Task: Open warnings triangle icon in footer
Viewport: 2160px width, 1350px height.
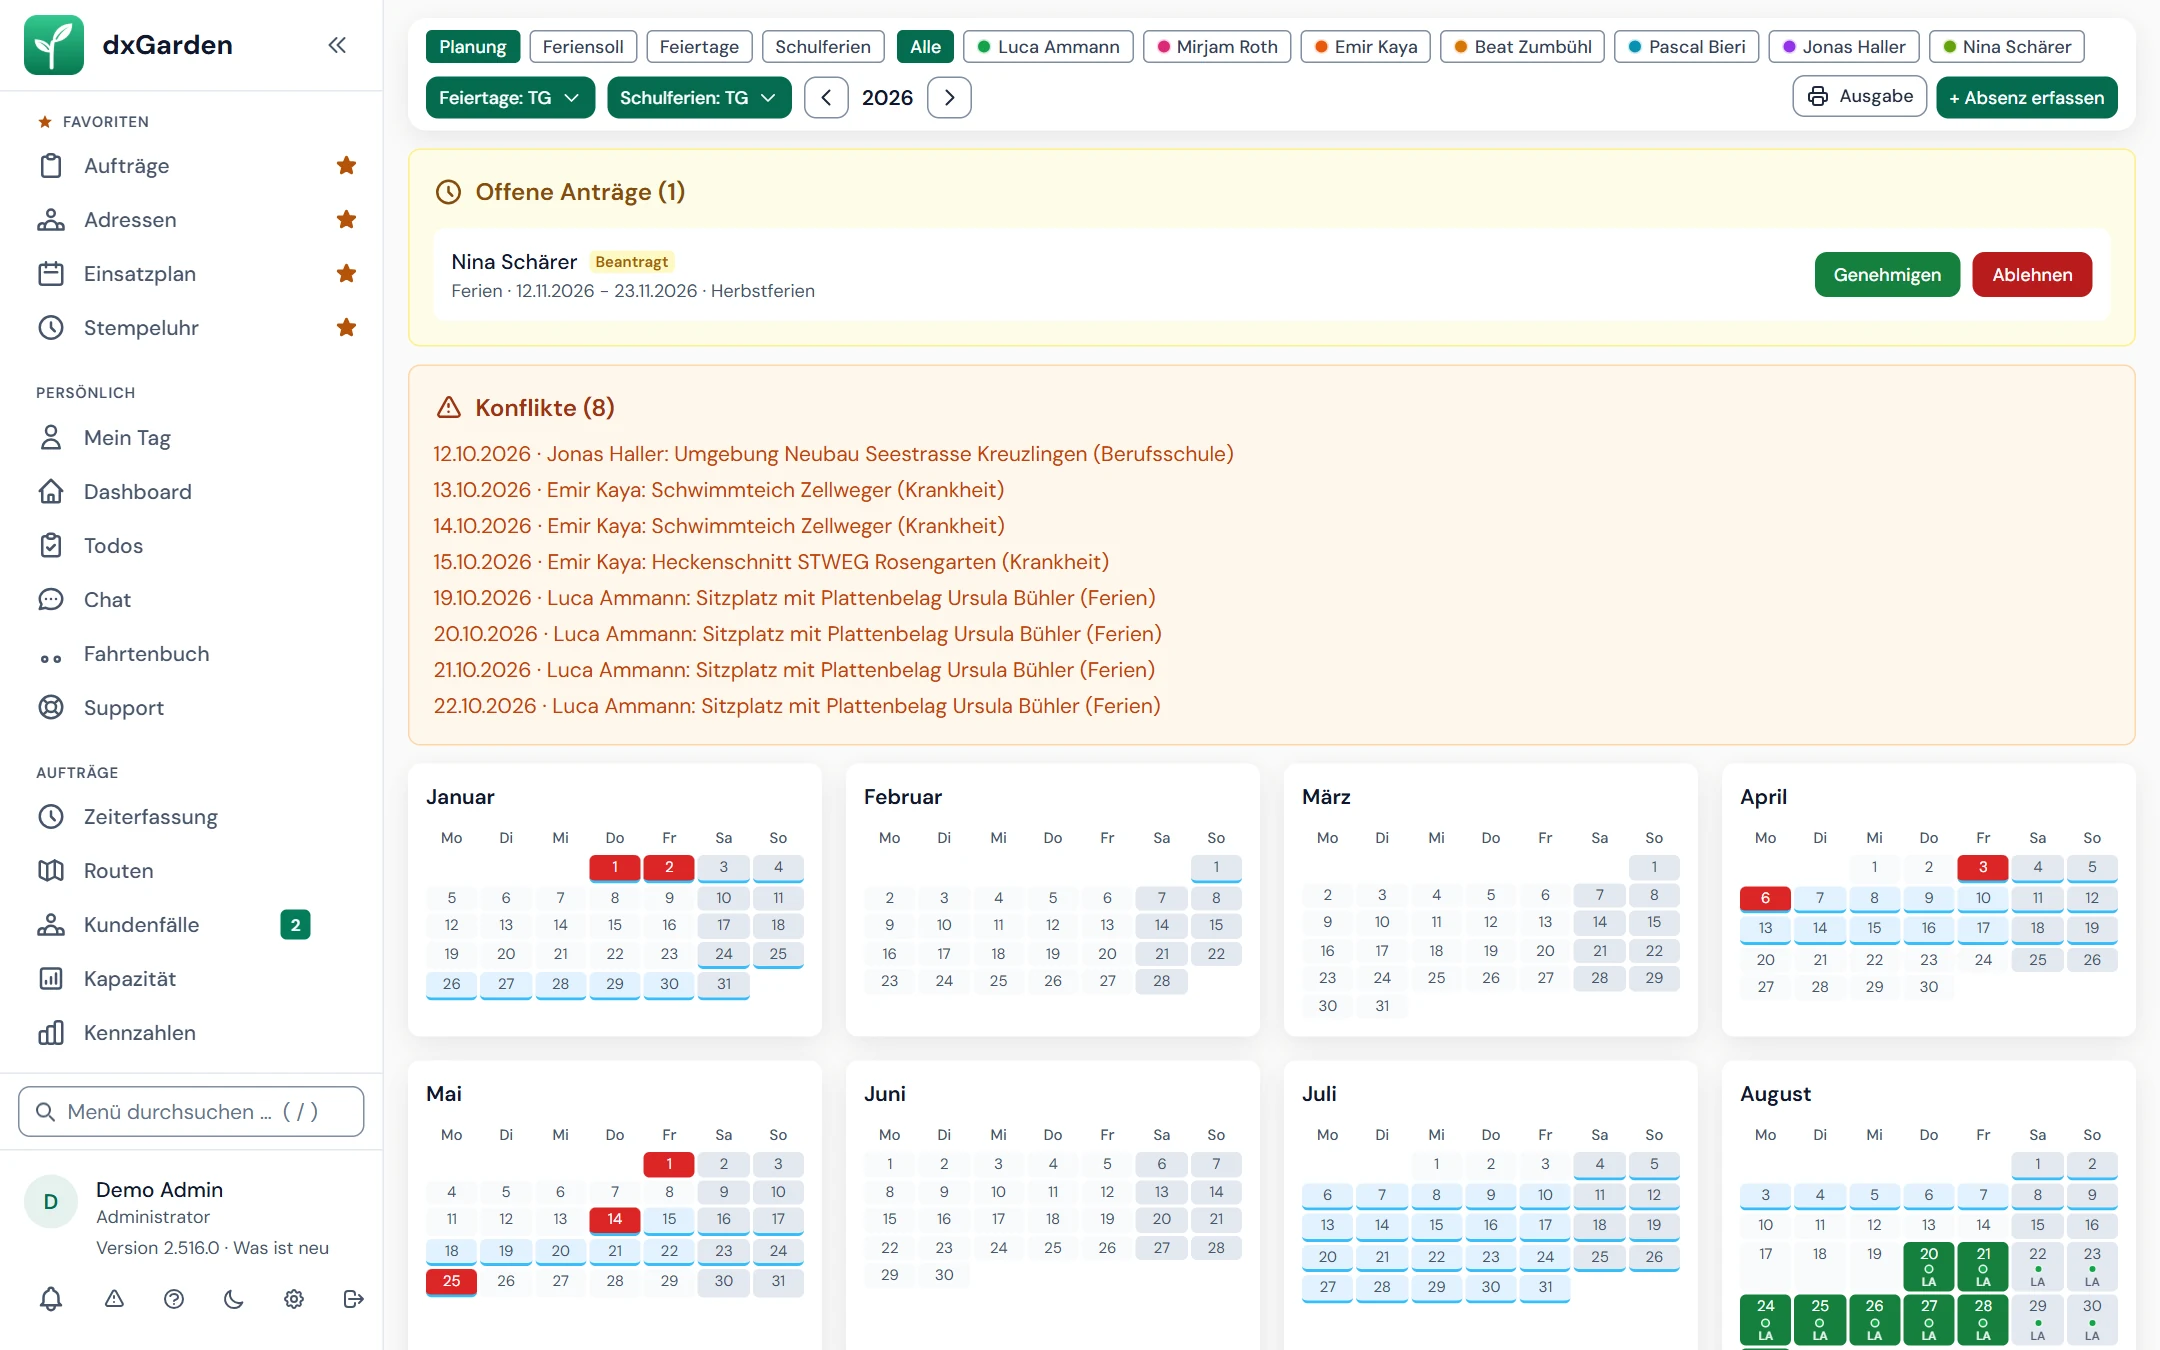Action: 115,1299
